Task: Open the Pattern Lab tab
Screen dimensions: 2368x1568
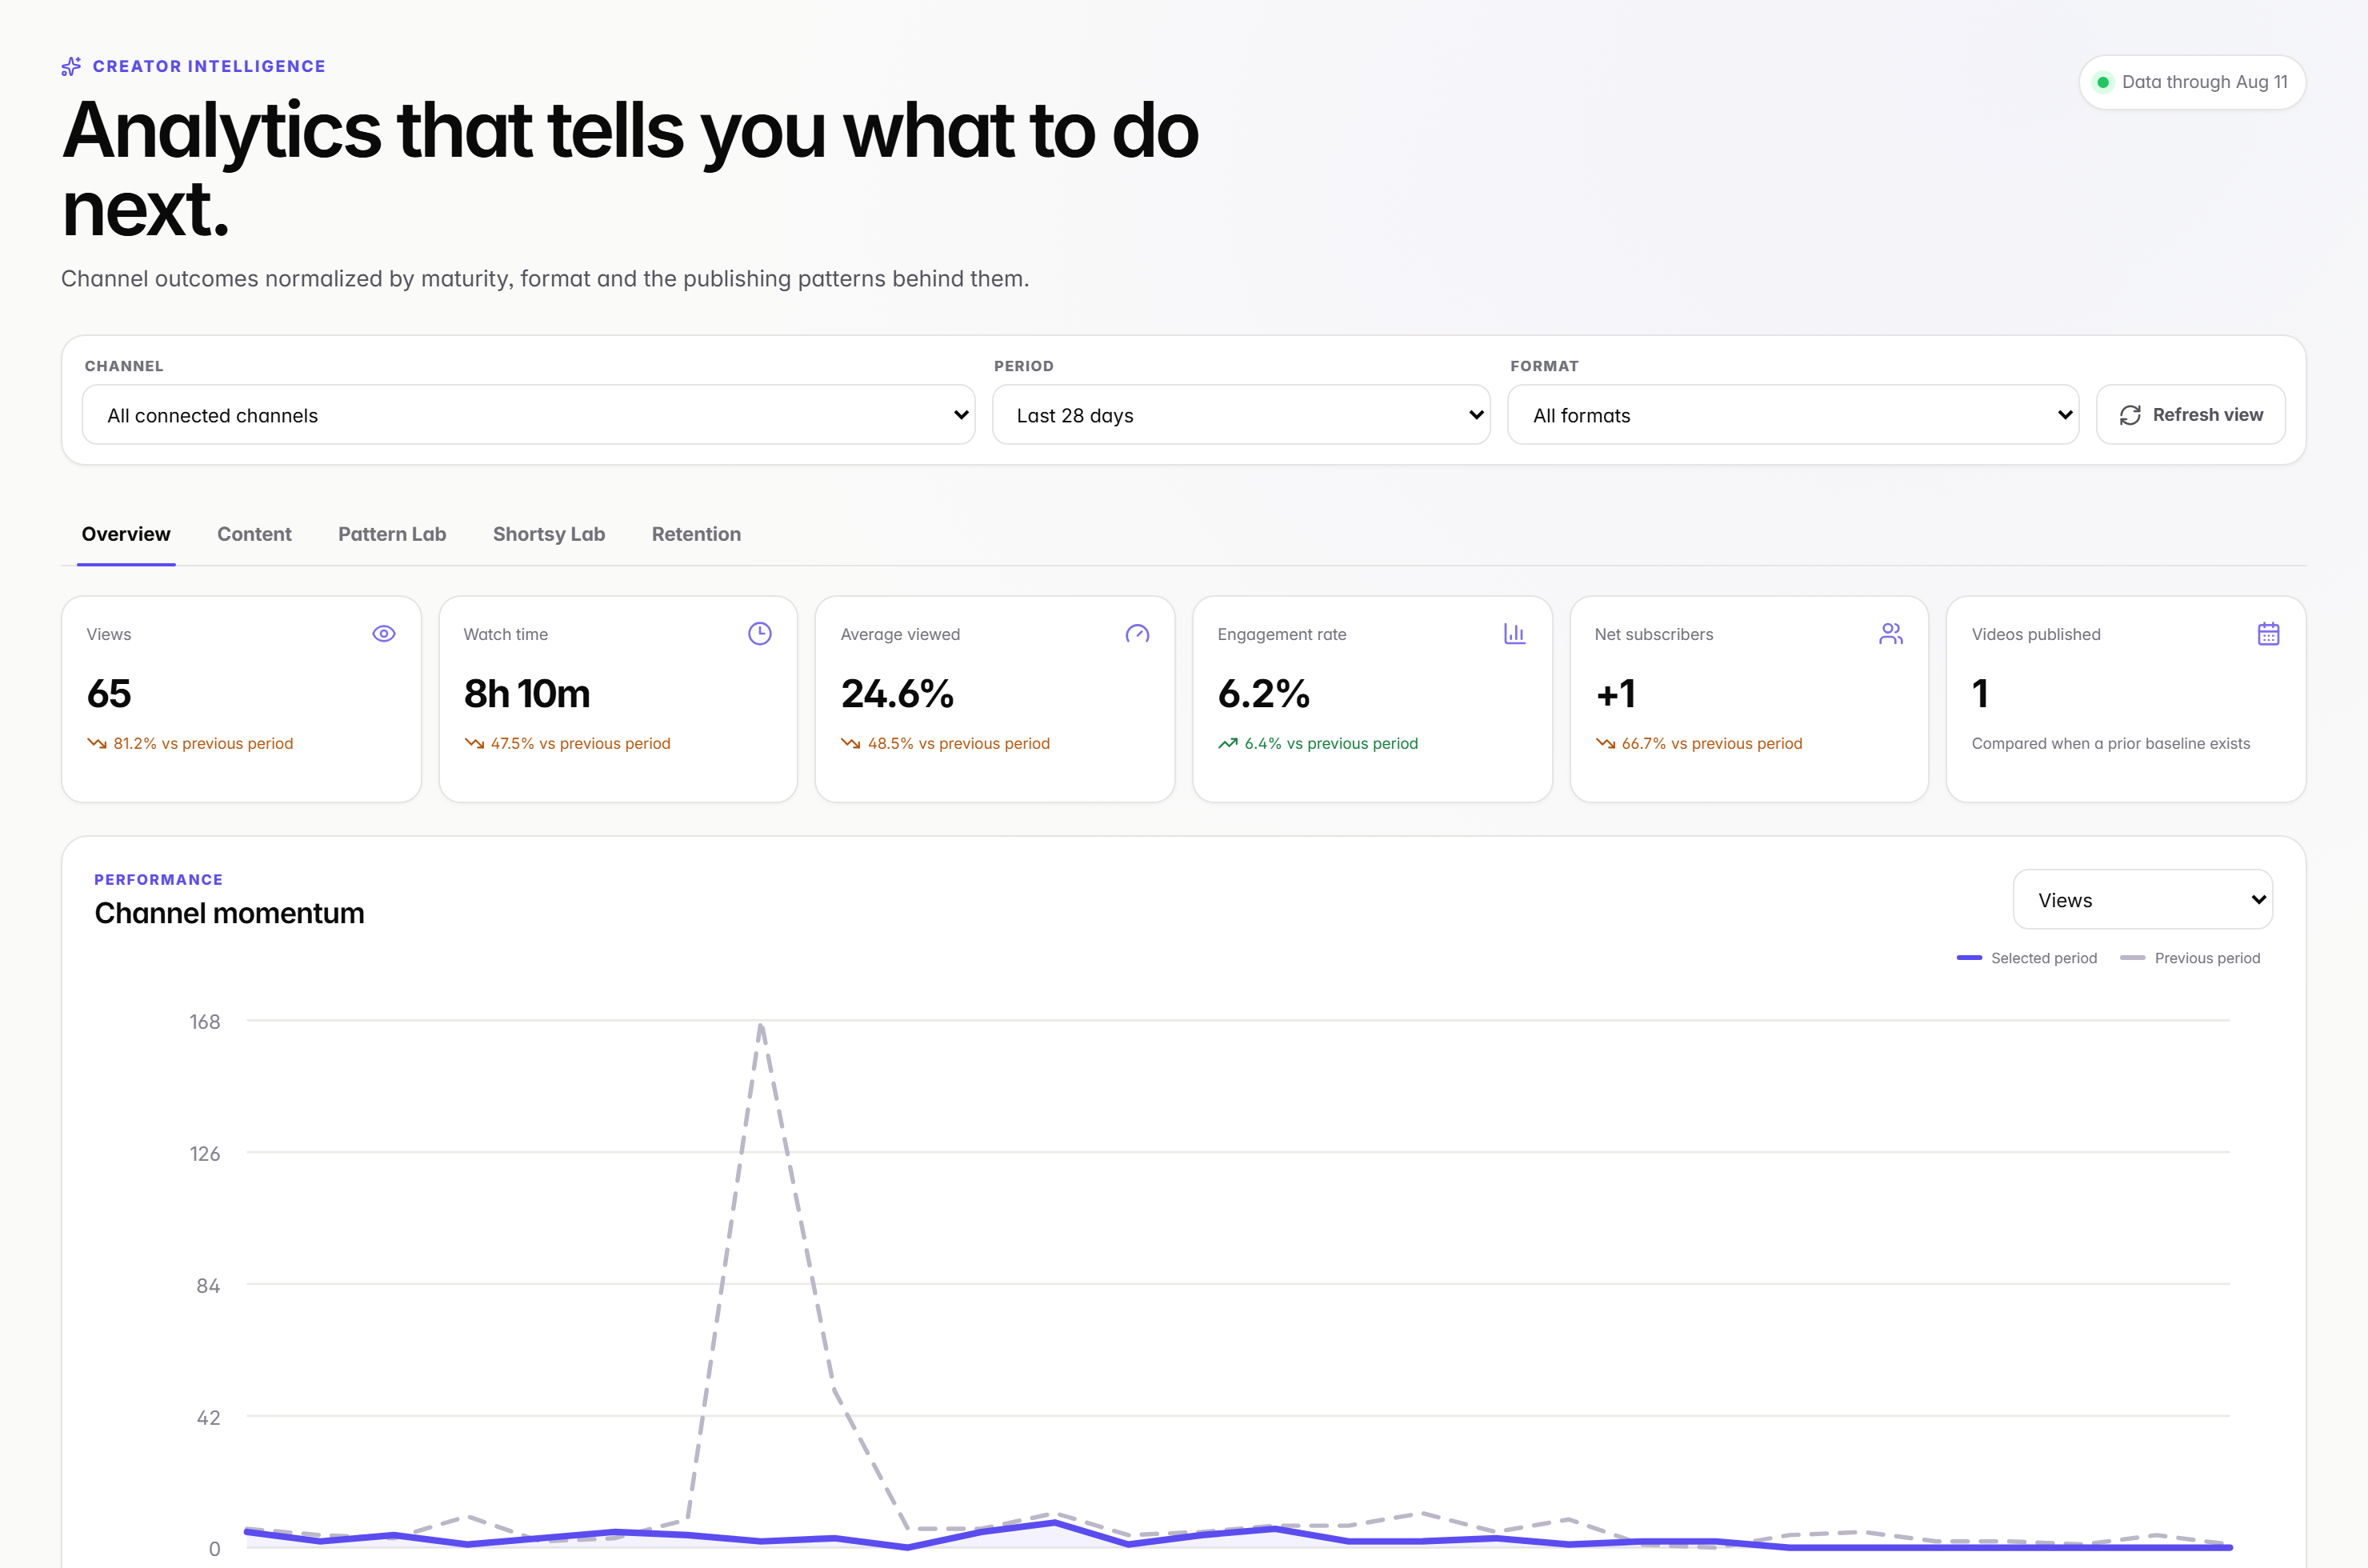Action: (x=392, y=534)
